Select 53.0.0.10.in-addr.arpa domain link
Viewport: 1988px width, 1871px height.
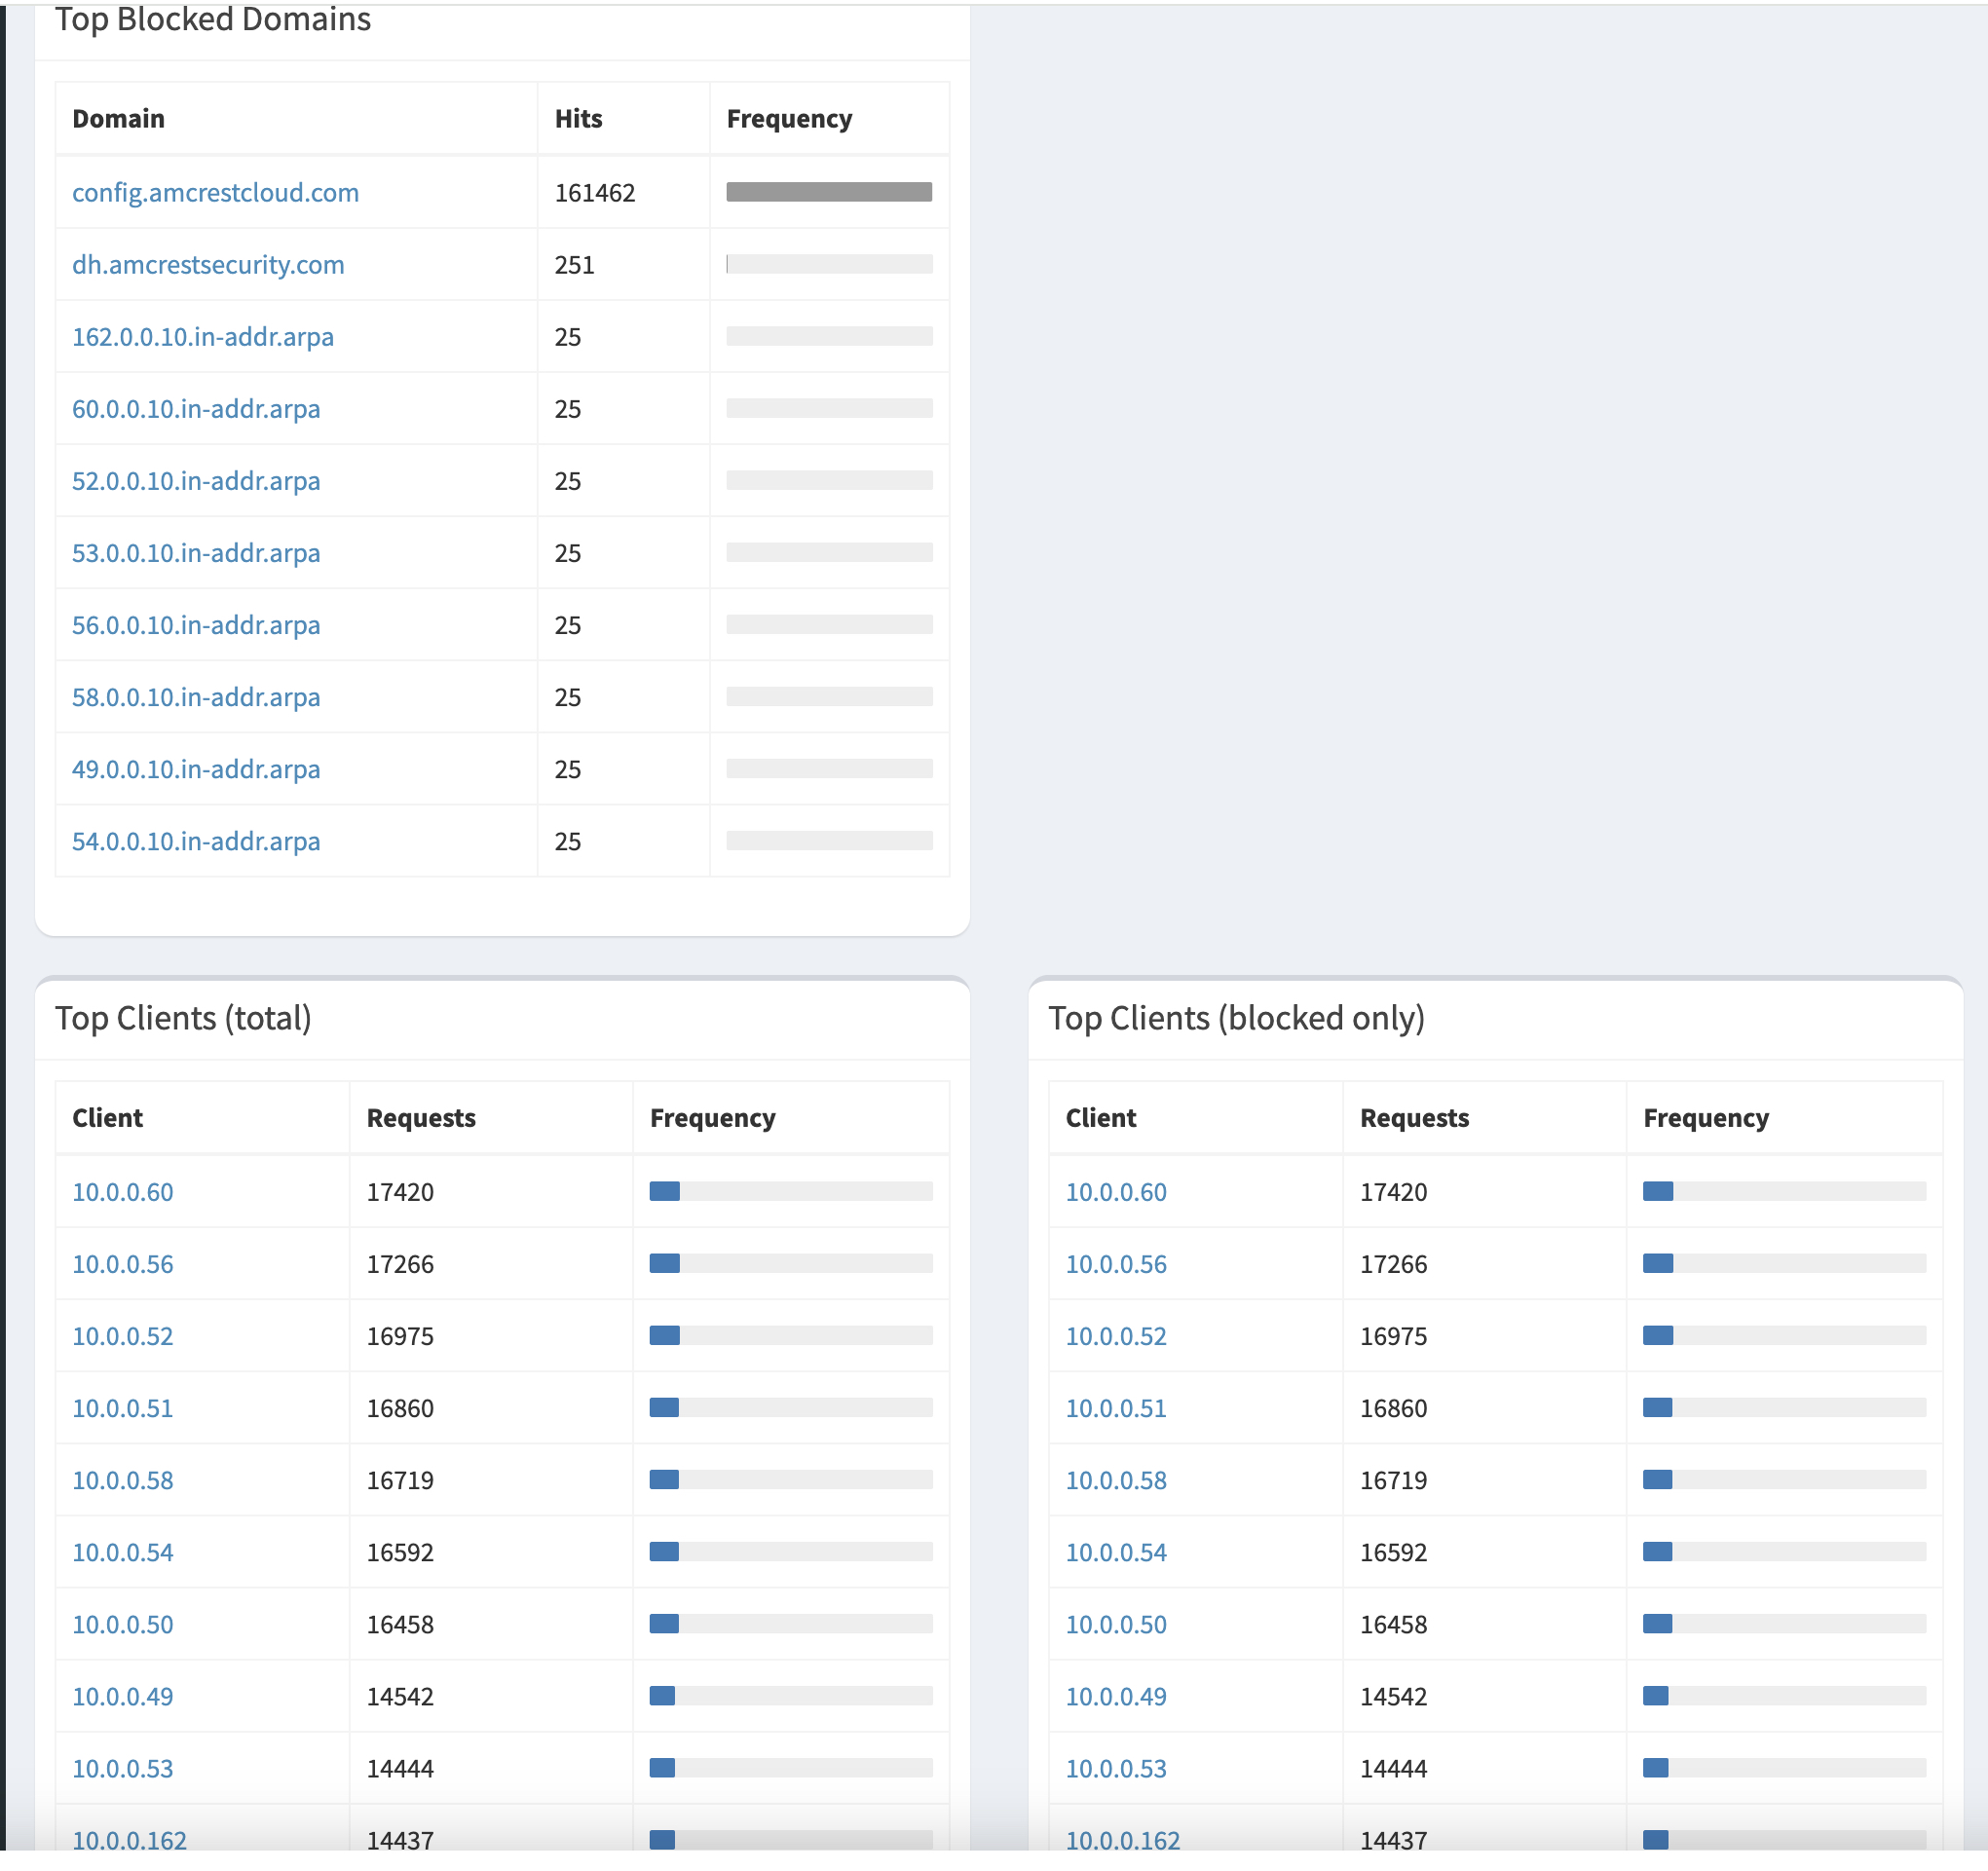(x=196, y=552)
